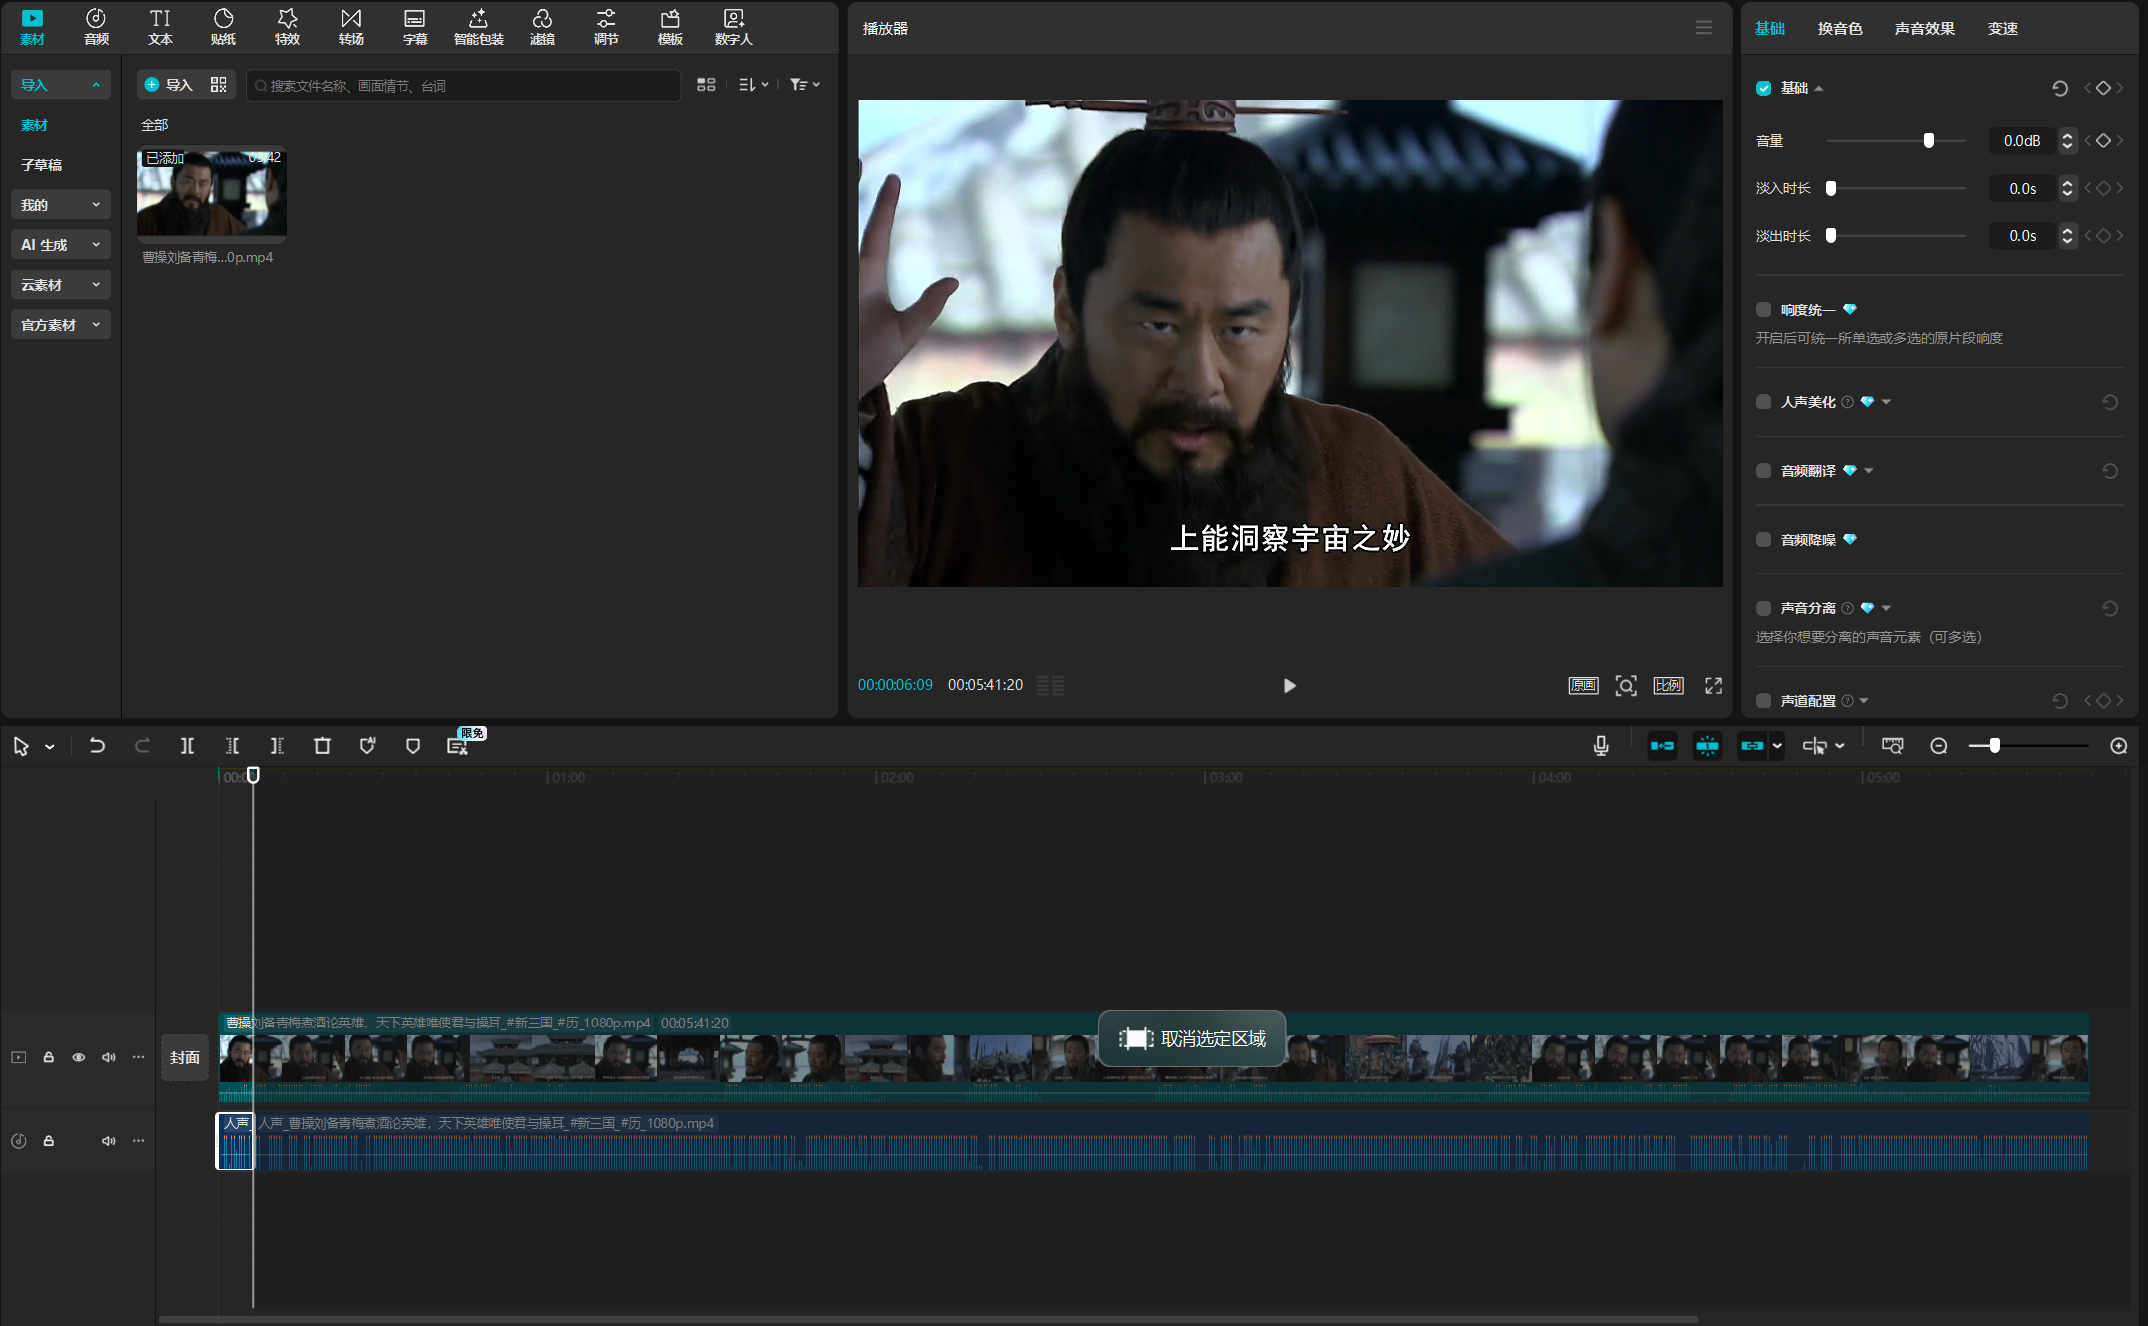Click the microphone record voiceover icon
Viewport: 2148px width, 1326px height.
click(1601, 746)
